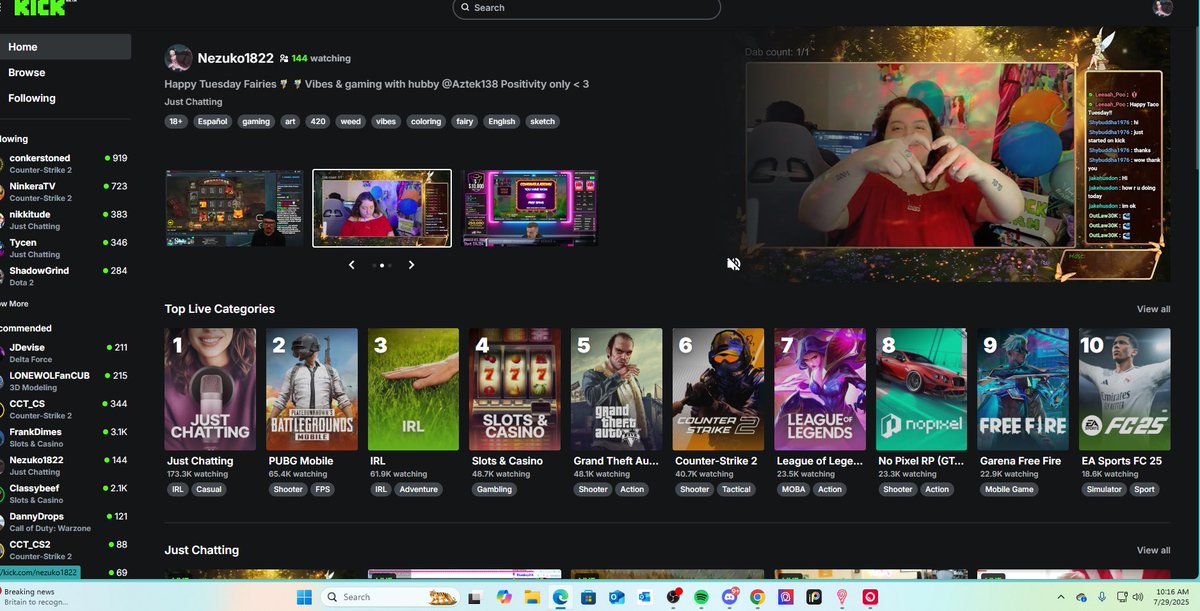This screenshot has height=611, width=1200.
Task: Go to next featured stream arrow
Action: tap(411, 265)
